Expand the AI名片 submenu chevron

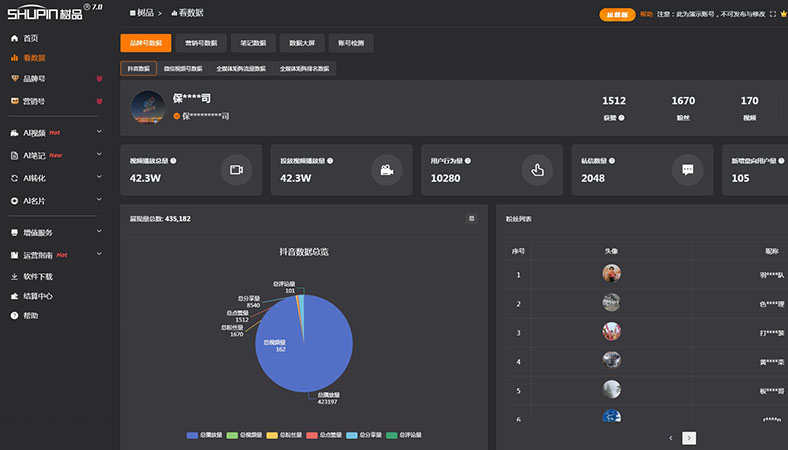coord(99,200)
